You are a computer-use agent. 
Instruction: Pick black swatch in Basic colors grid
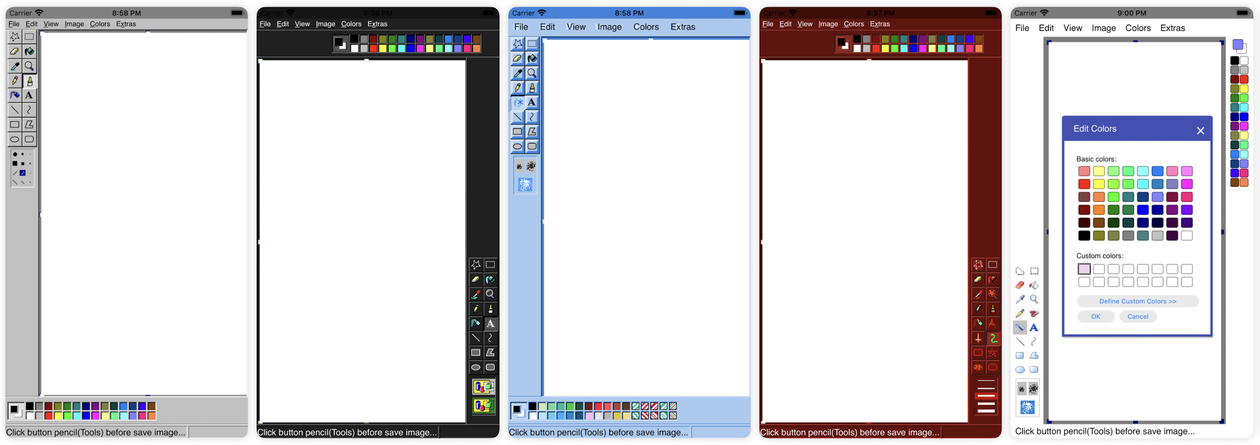tap(1084, 236)
